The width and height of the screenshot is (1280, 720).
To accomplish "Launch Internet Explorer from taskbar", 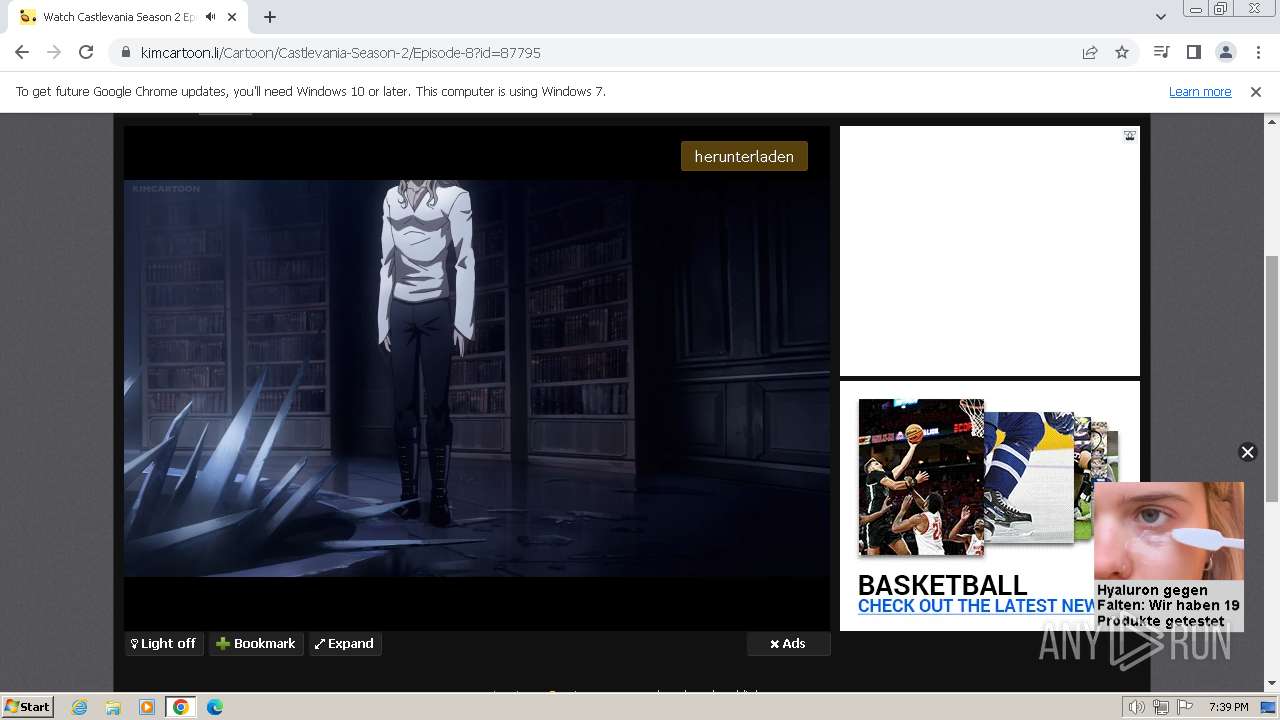I will click(80, 707).
